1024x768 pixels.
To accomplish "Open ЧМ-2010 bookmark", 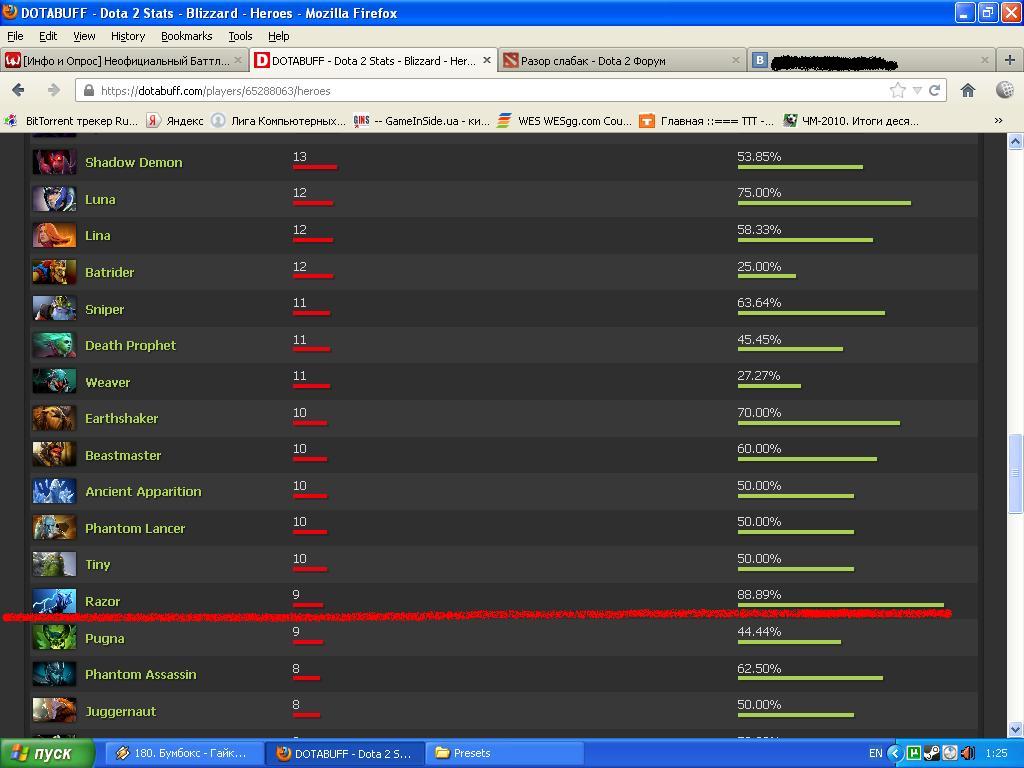I will (x=852, y=121).
